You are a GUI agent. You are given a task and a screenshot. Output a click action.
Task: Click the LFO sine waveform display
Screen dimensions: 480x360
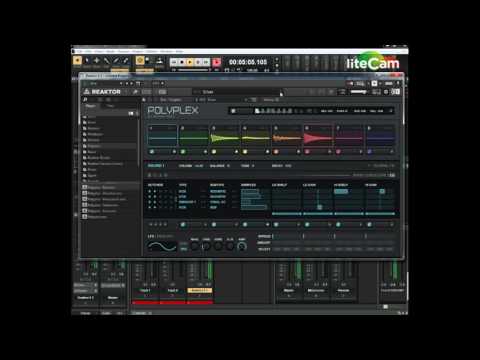pos(162,246)
